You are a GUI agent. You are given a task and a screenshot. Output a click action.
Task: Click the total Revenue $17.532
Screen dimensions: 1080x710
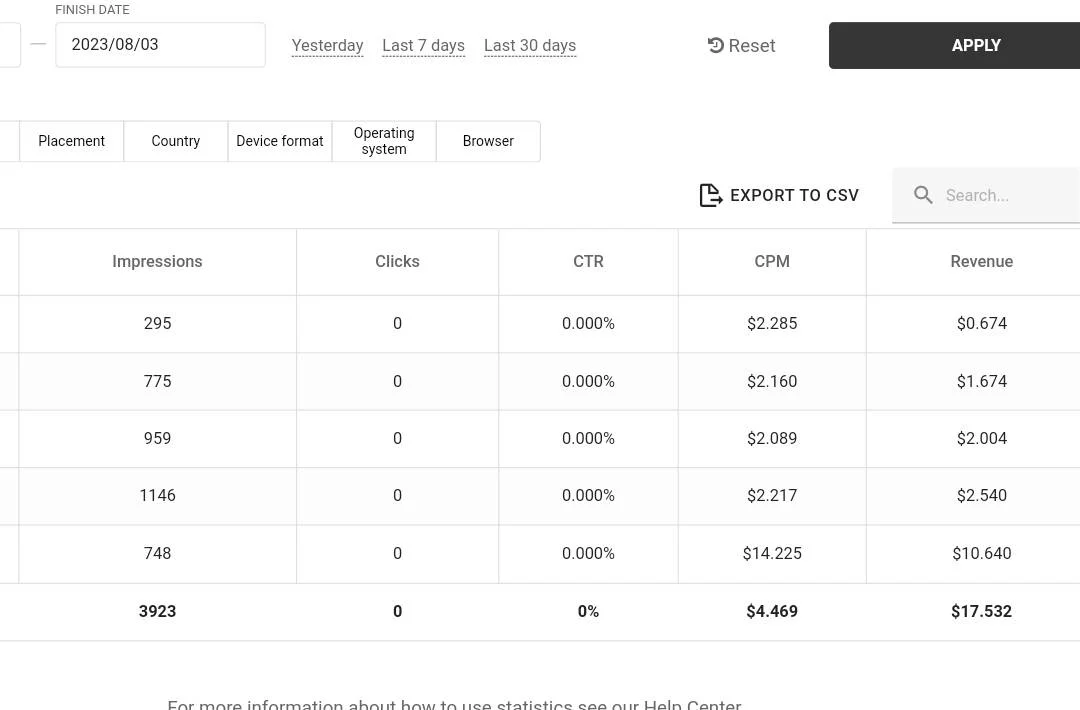point(982,612)
